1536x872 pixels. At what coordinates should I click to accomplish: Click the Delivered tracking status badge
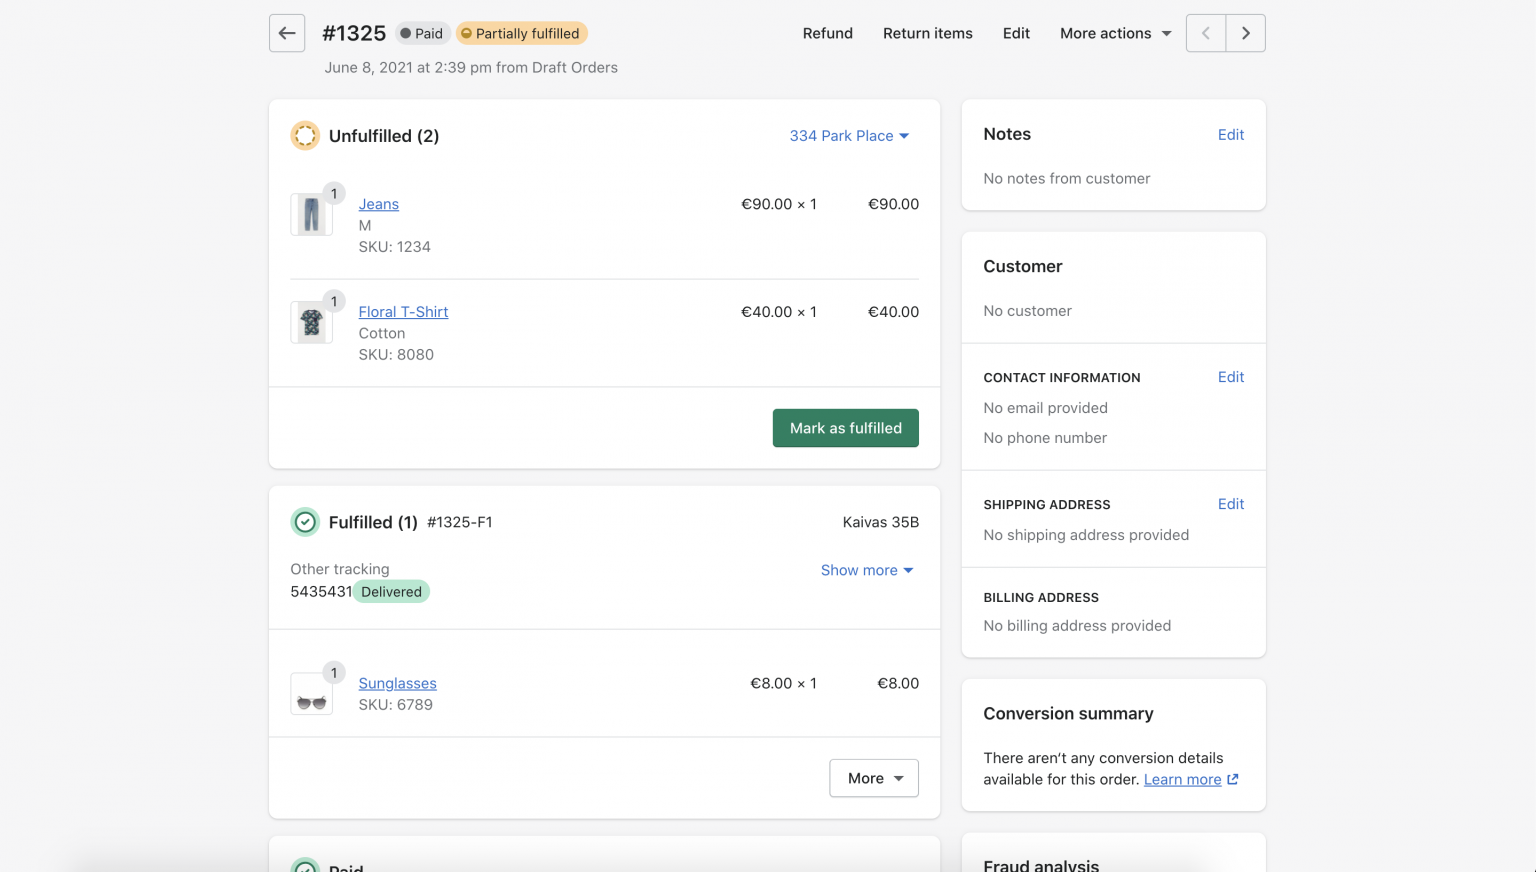pos(390,591)
